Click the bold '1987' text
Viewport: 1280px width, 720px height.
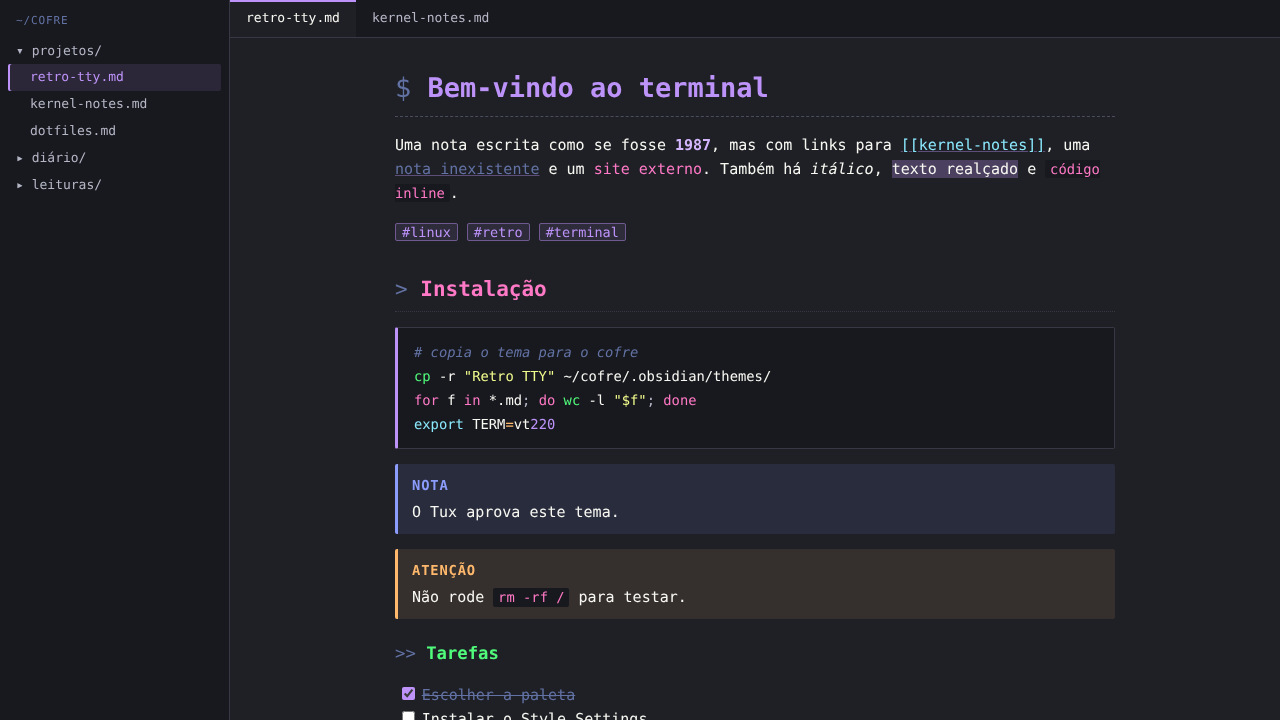click(693, 145)
